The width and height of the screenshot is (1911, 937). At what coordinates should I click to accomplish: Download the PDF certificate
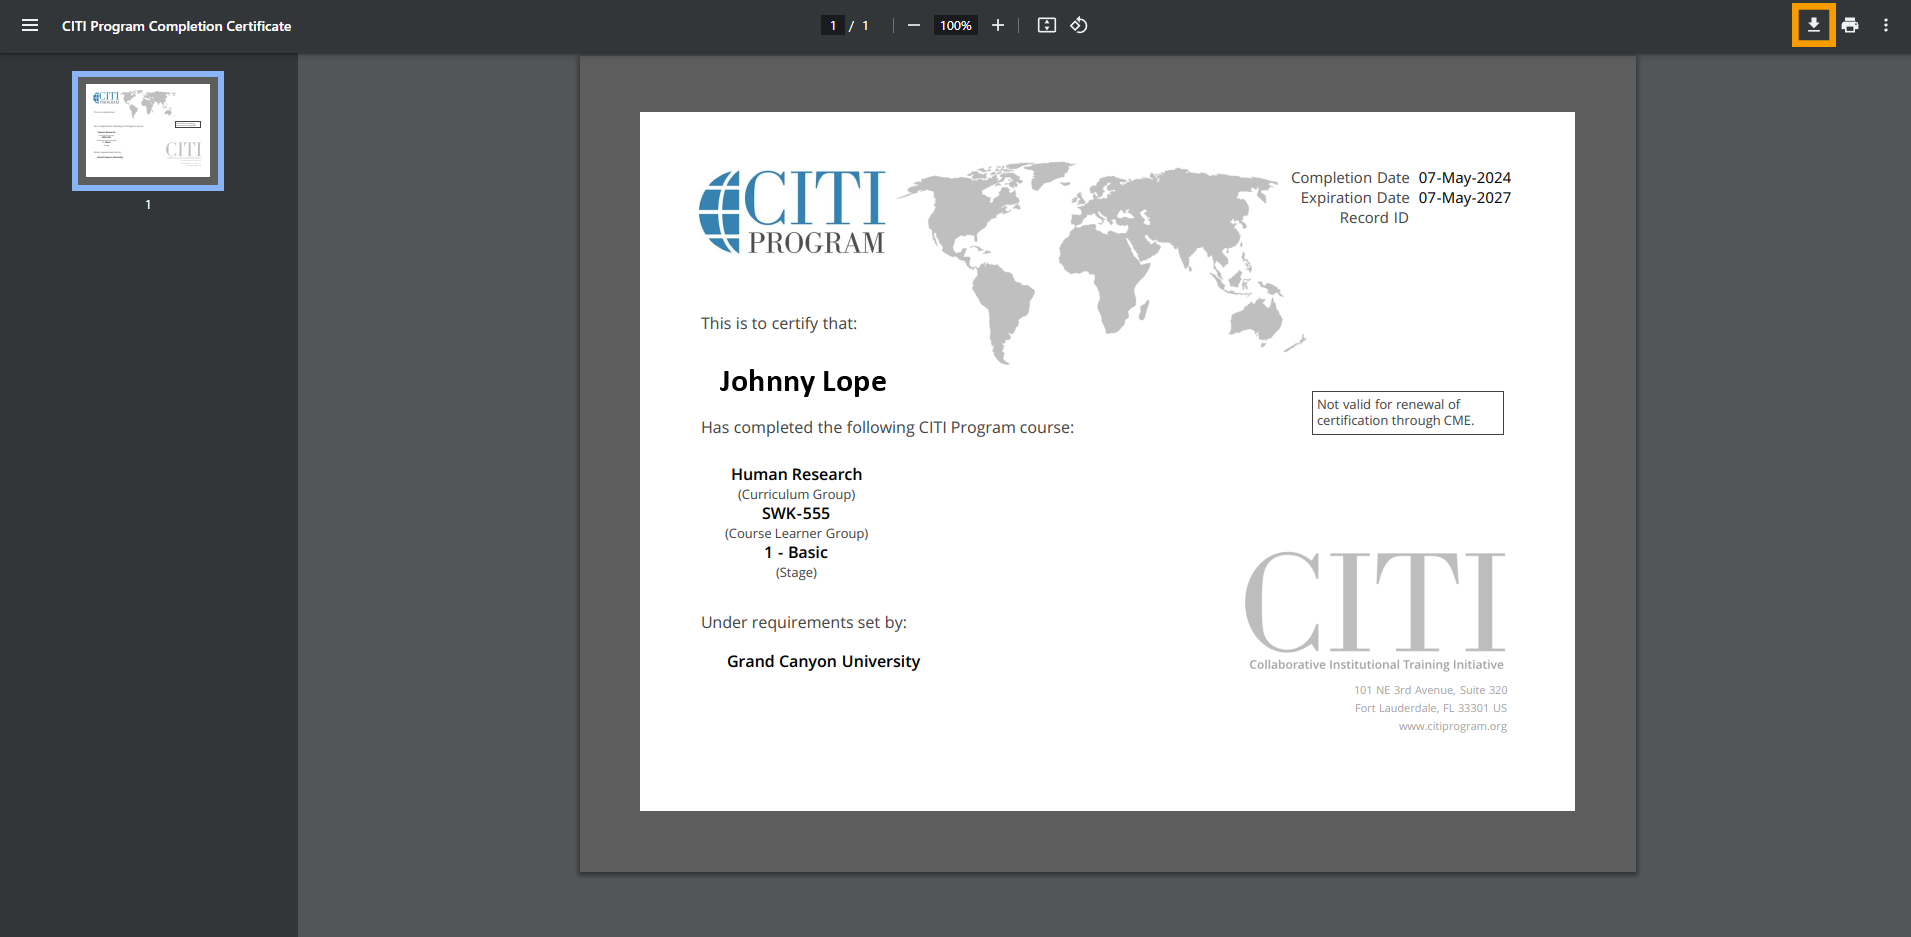pyautogui.click(x=1813, y=25)
